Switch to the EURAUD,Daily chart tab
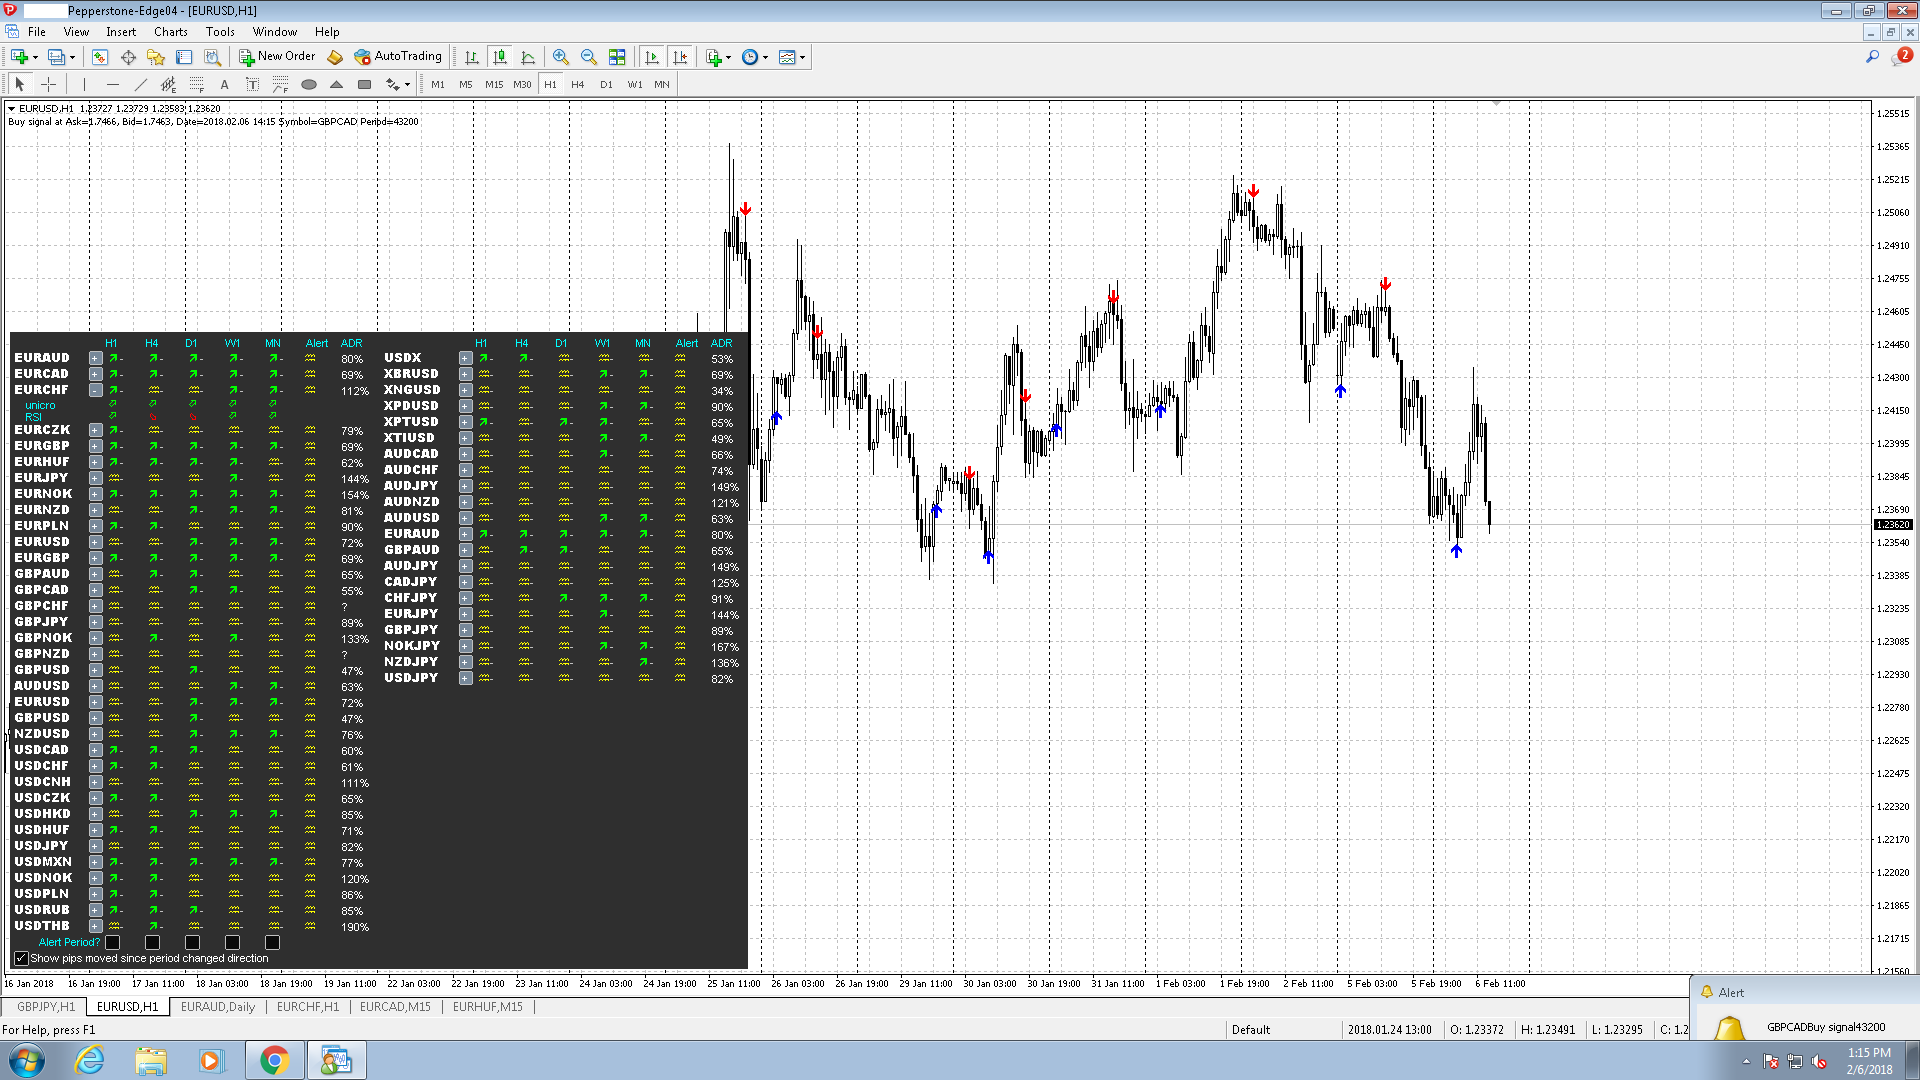Viewport: 1920px width, 1080px height. 217,1007
